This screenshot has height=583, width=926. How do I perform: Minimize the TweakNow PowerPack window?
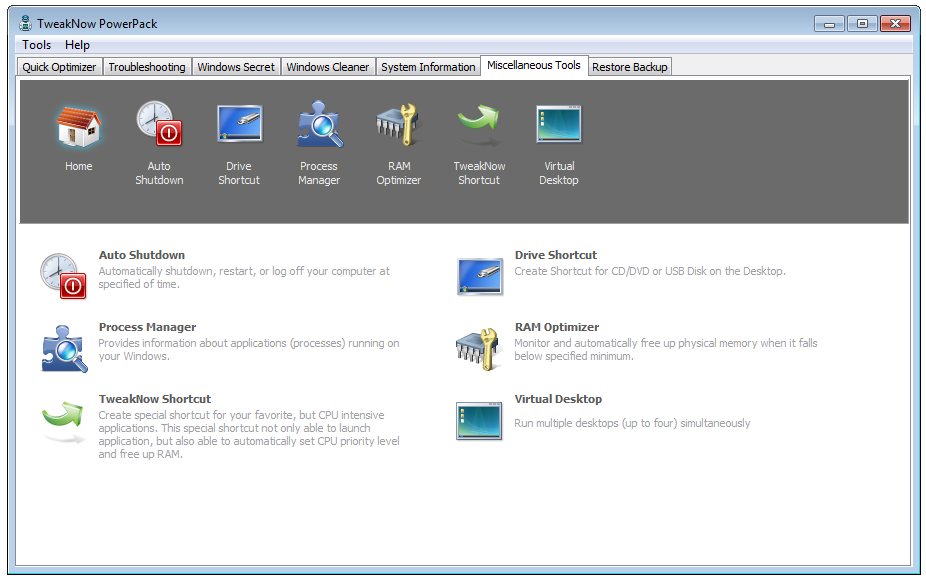click(x=829, y=24)
